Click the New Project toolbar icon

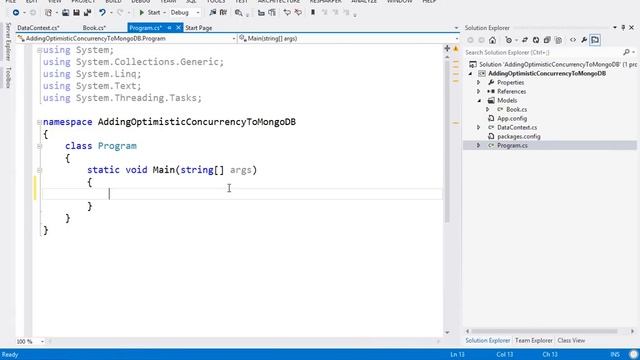(49, 13)
